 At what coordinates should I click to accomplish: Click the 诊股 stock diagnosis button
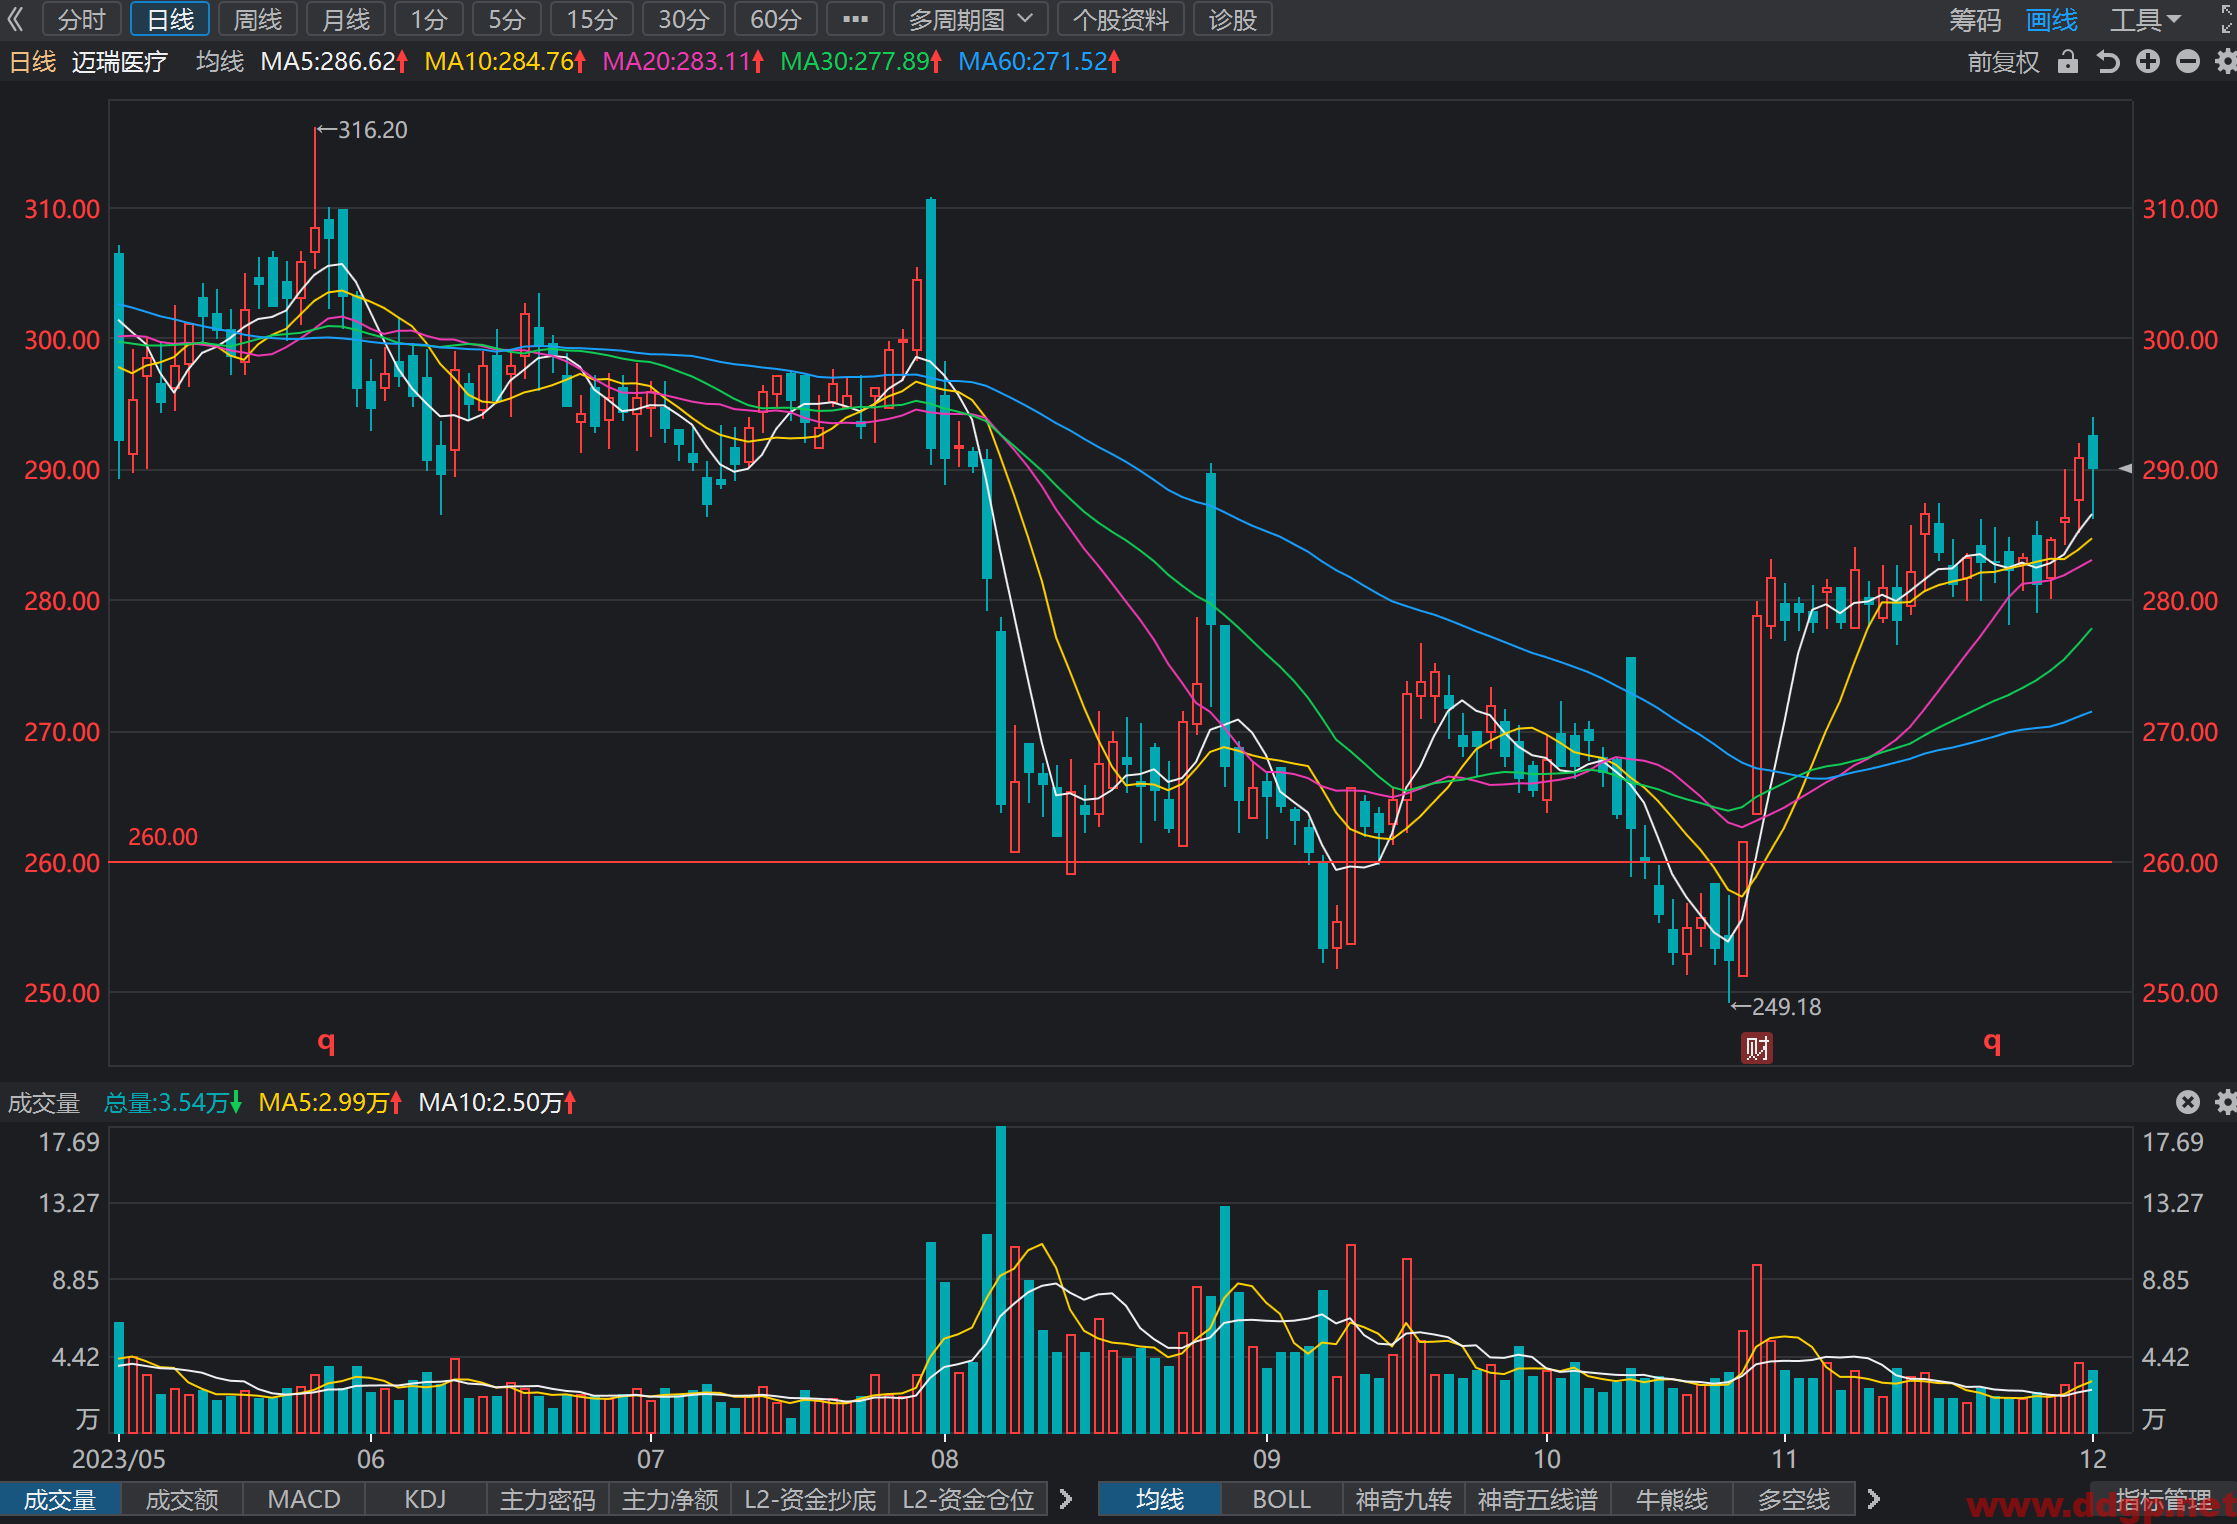tap(1232, 19)
